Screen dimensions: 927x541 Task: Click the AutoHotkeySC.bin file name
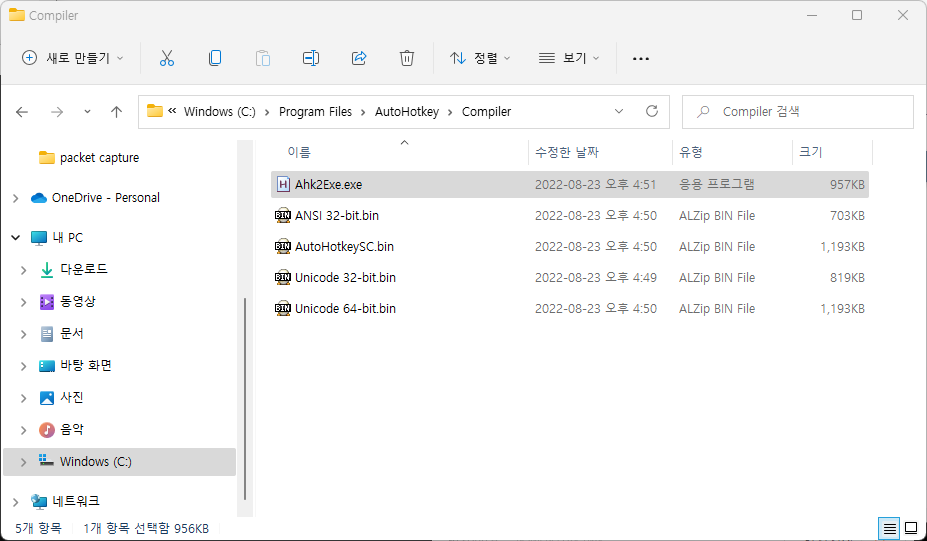click(344, 247)
